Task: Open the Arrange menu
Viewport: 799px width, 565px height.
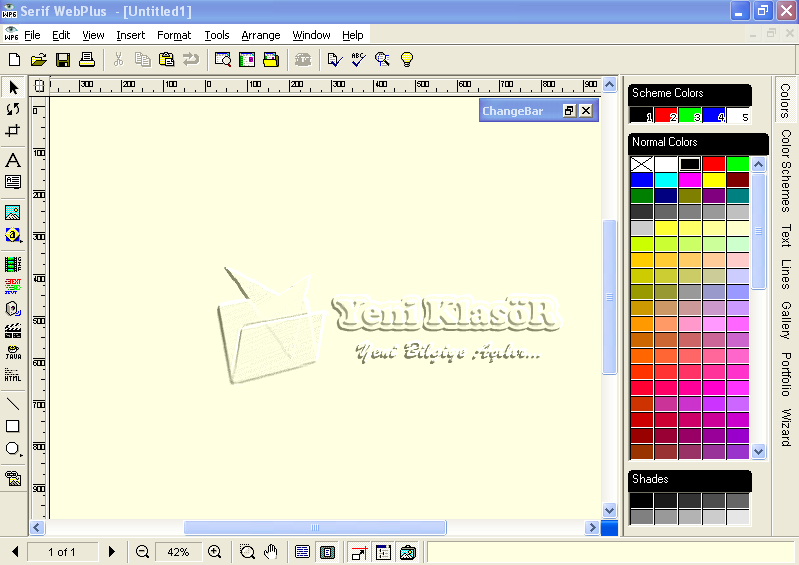Action: [261, 35]
